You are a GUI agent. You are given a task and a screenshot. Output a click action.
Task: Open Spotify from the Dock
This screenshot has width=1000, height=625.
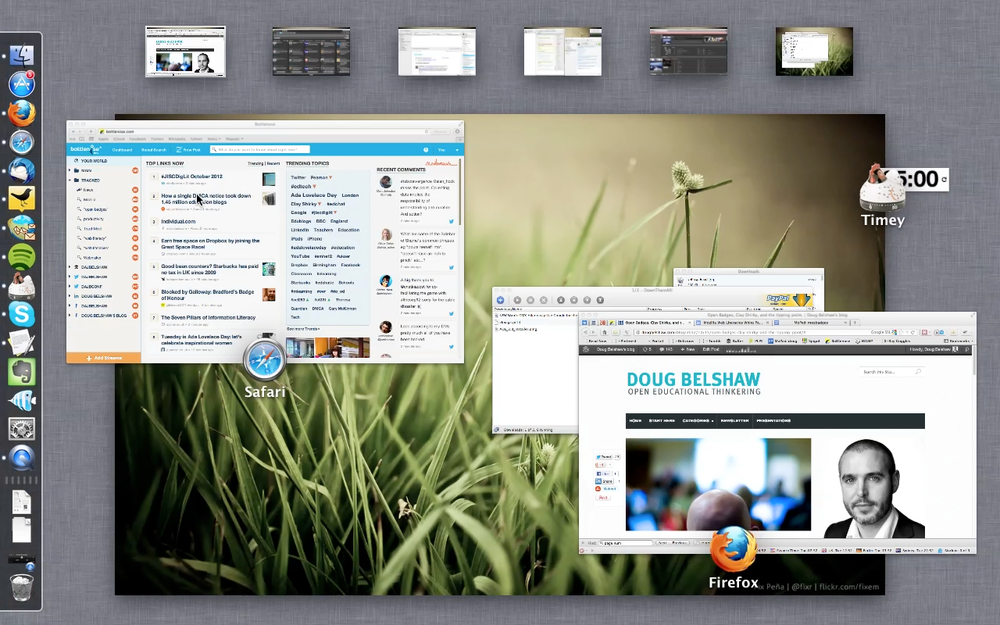20,254
